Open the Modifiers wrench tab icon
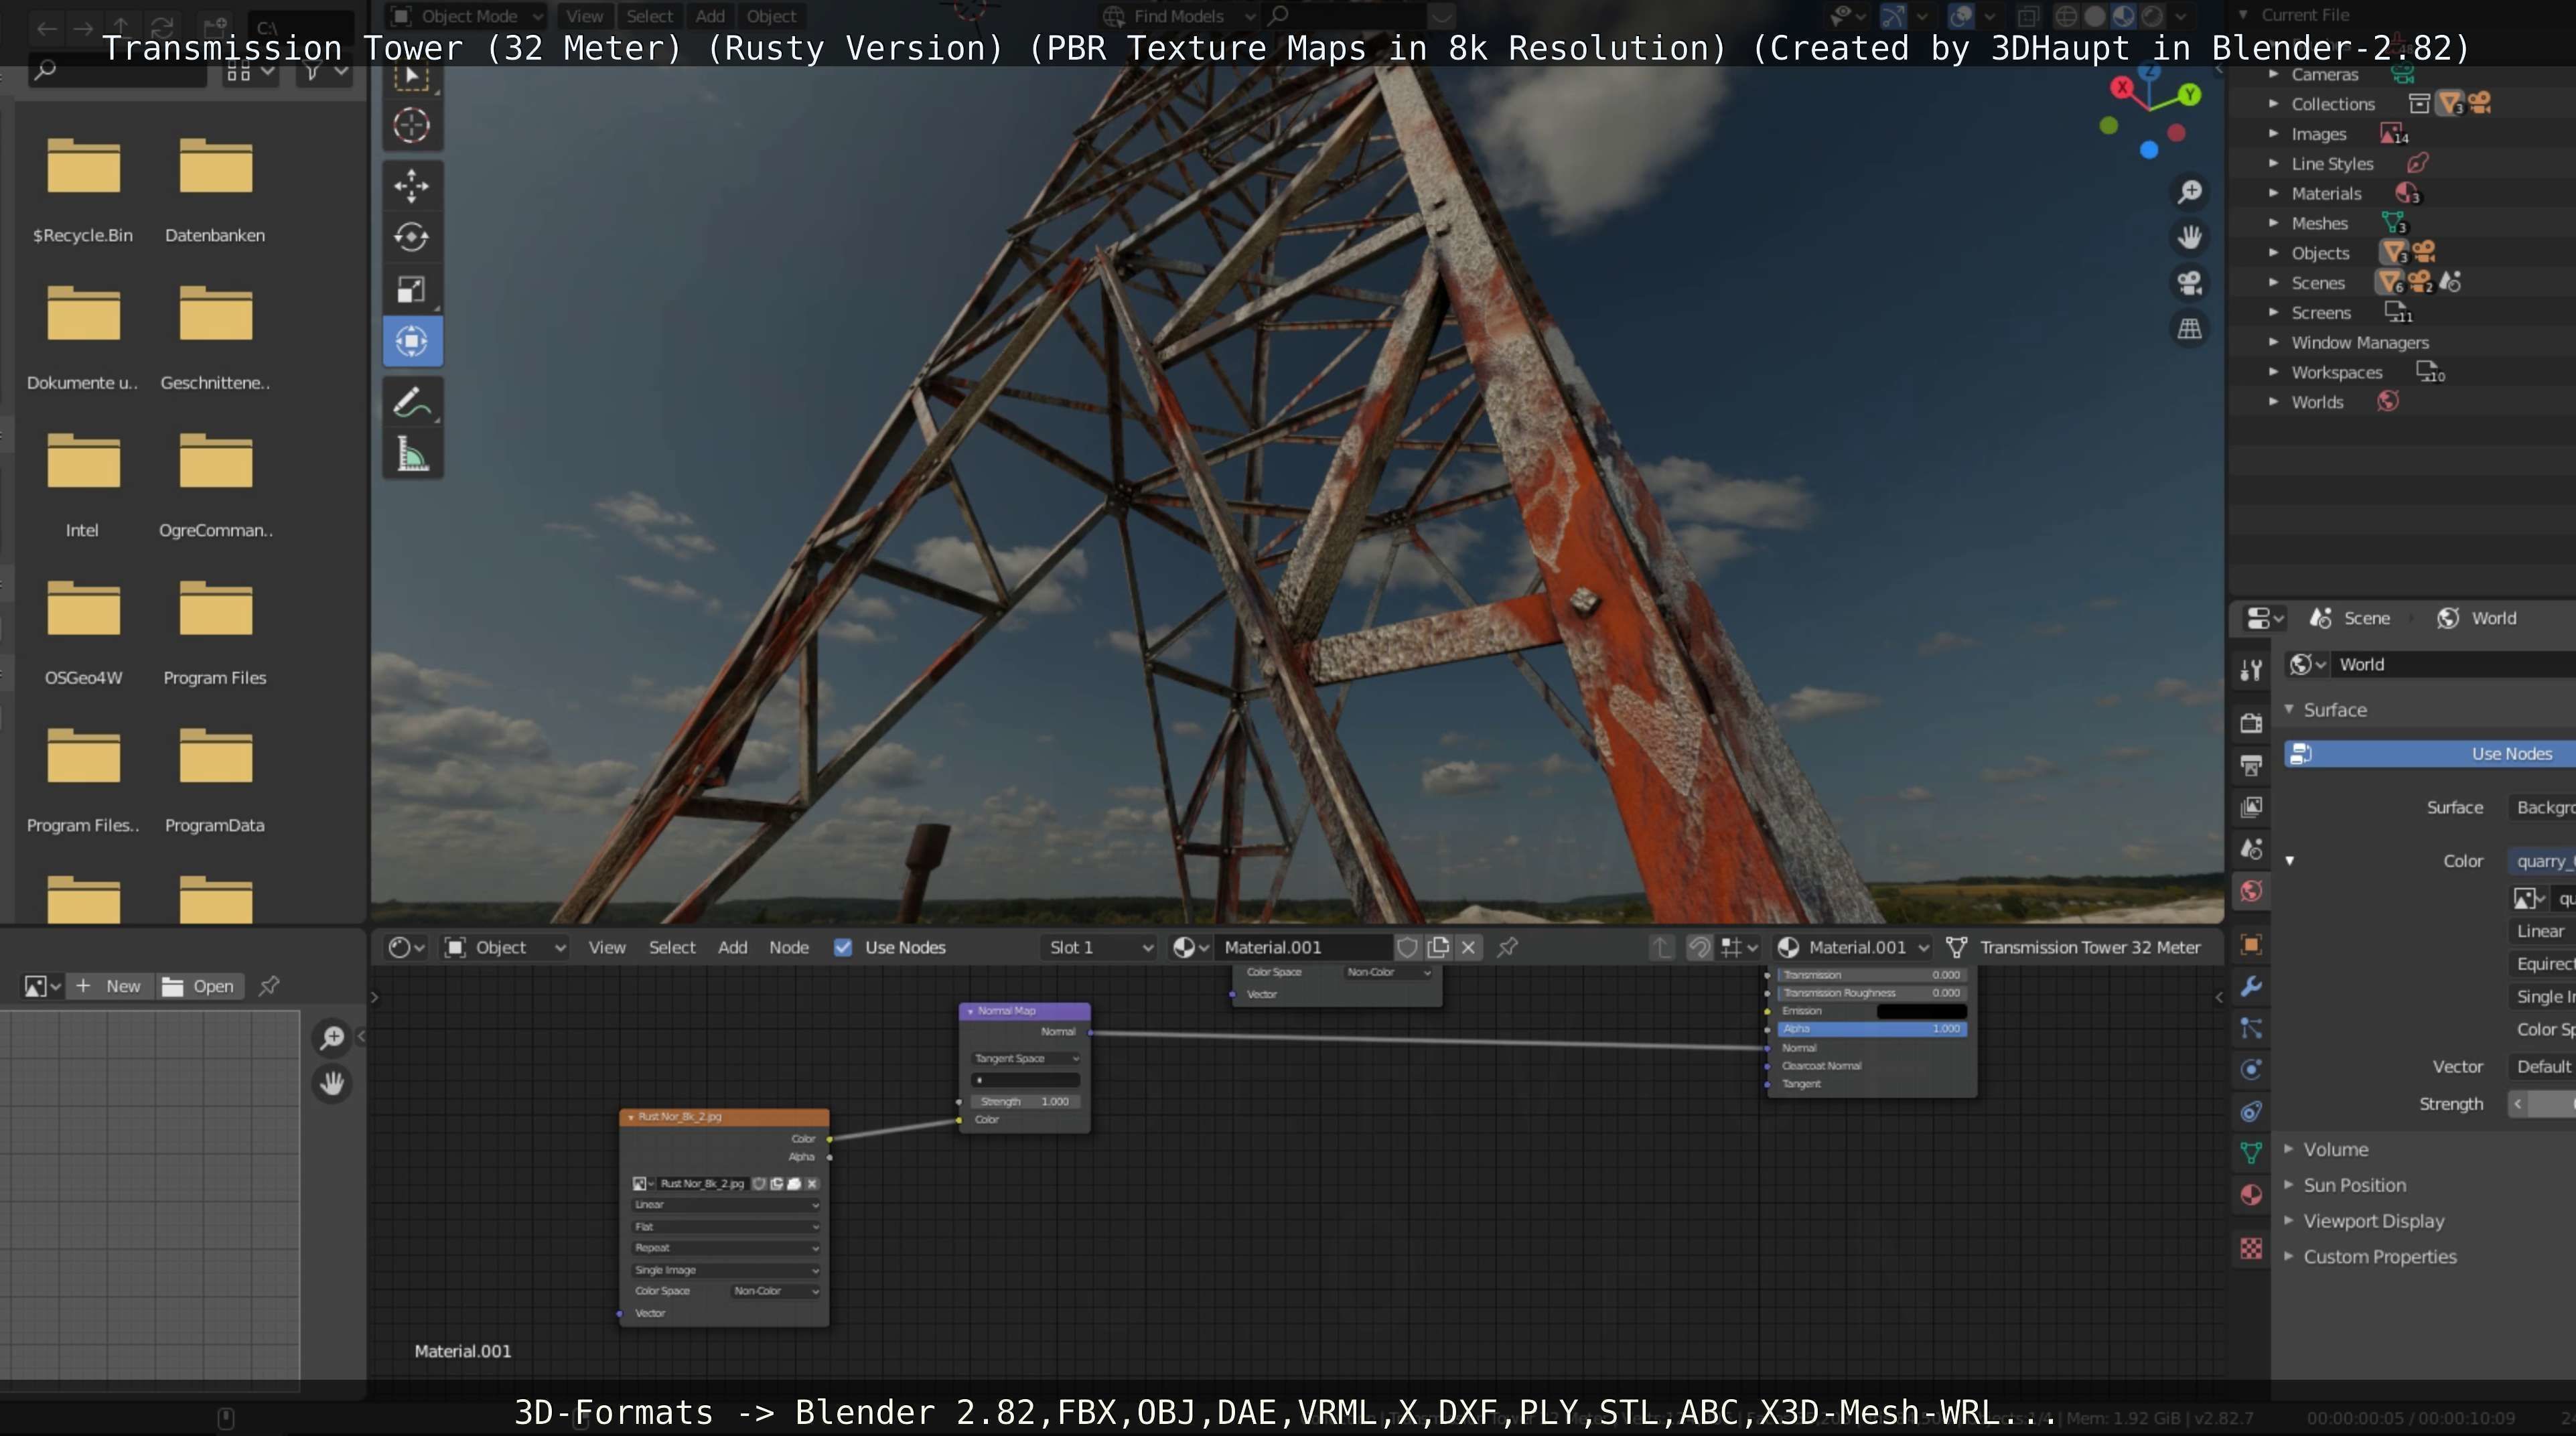The image size is (2576, 1436). tap(2250, 986)
